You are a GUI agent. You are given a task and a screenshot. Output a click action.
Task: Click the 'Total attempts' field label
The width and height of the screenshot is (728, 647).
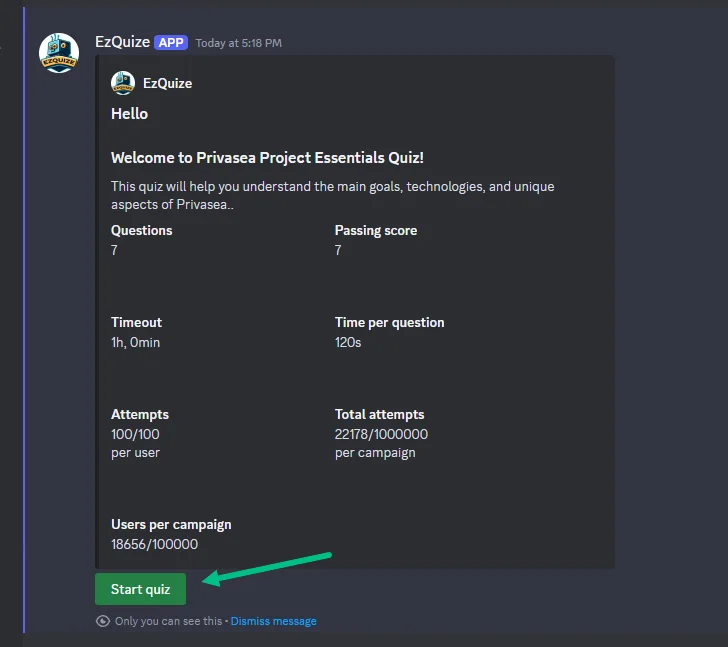pos(379,414)
